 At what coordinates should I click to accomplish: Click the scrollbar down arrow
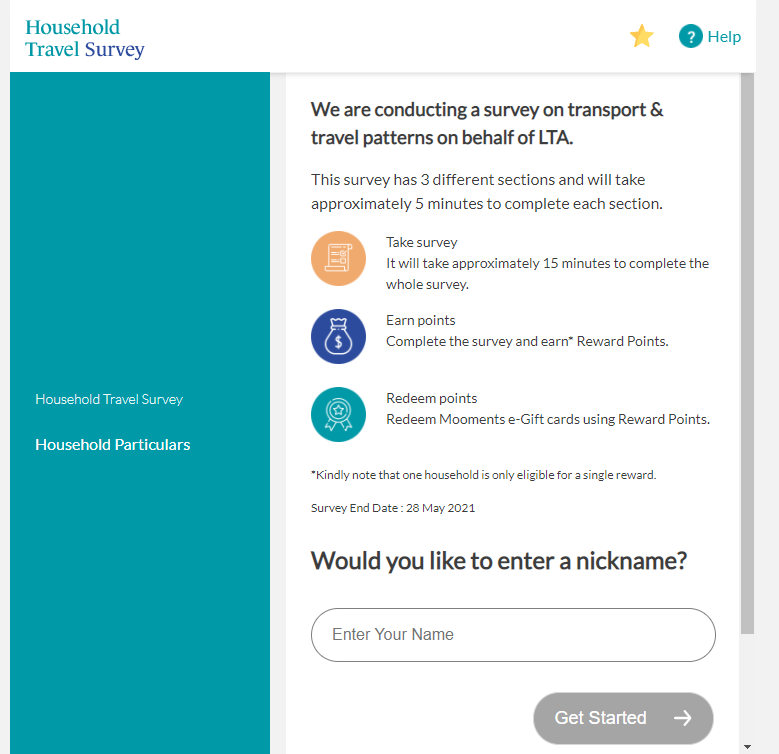click(x=747, y=747)
